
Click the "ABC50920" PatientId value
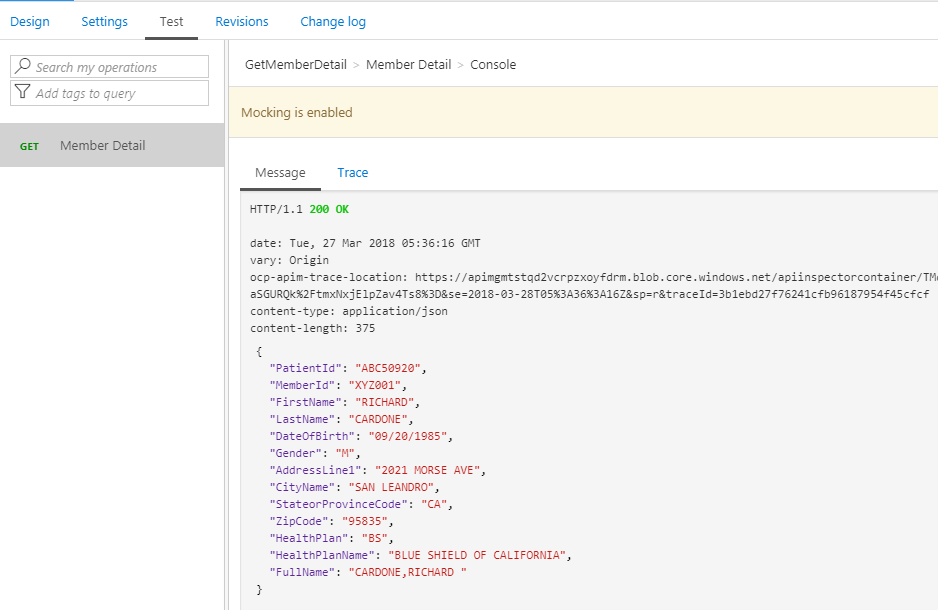[388, 368]
